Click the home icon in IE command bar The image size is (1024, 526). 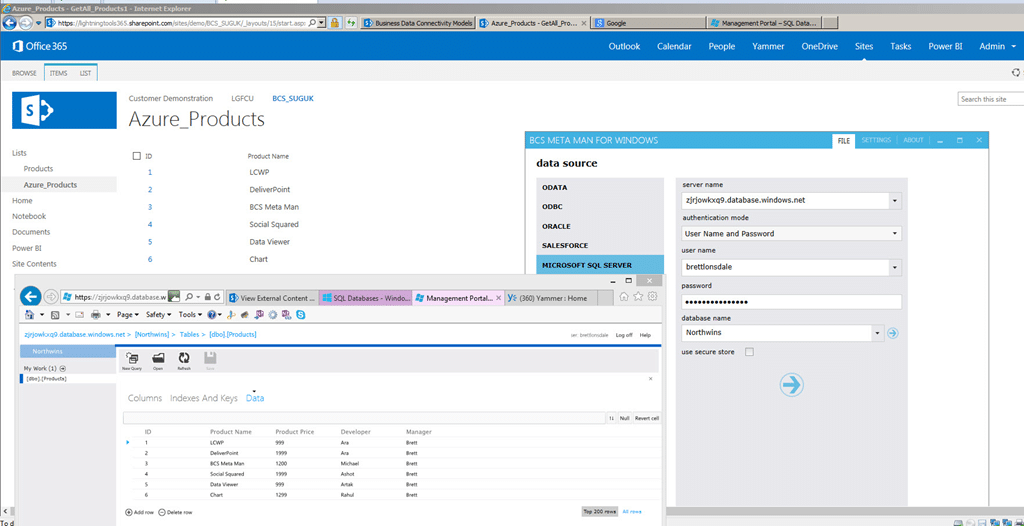point(29,315)
